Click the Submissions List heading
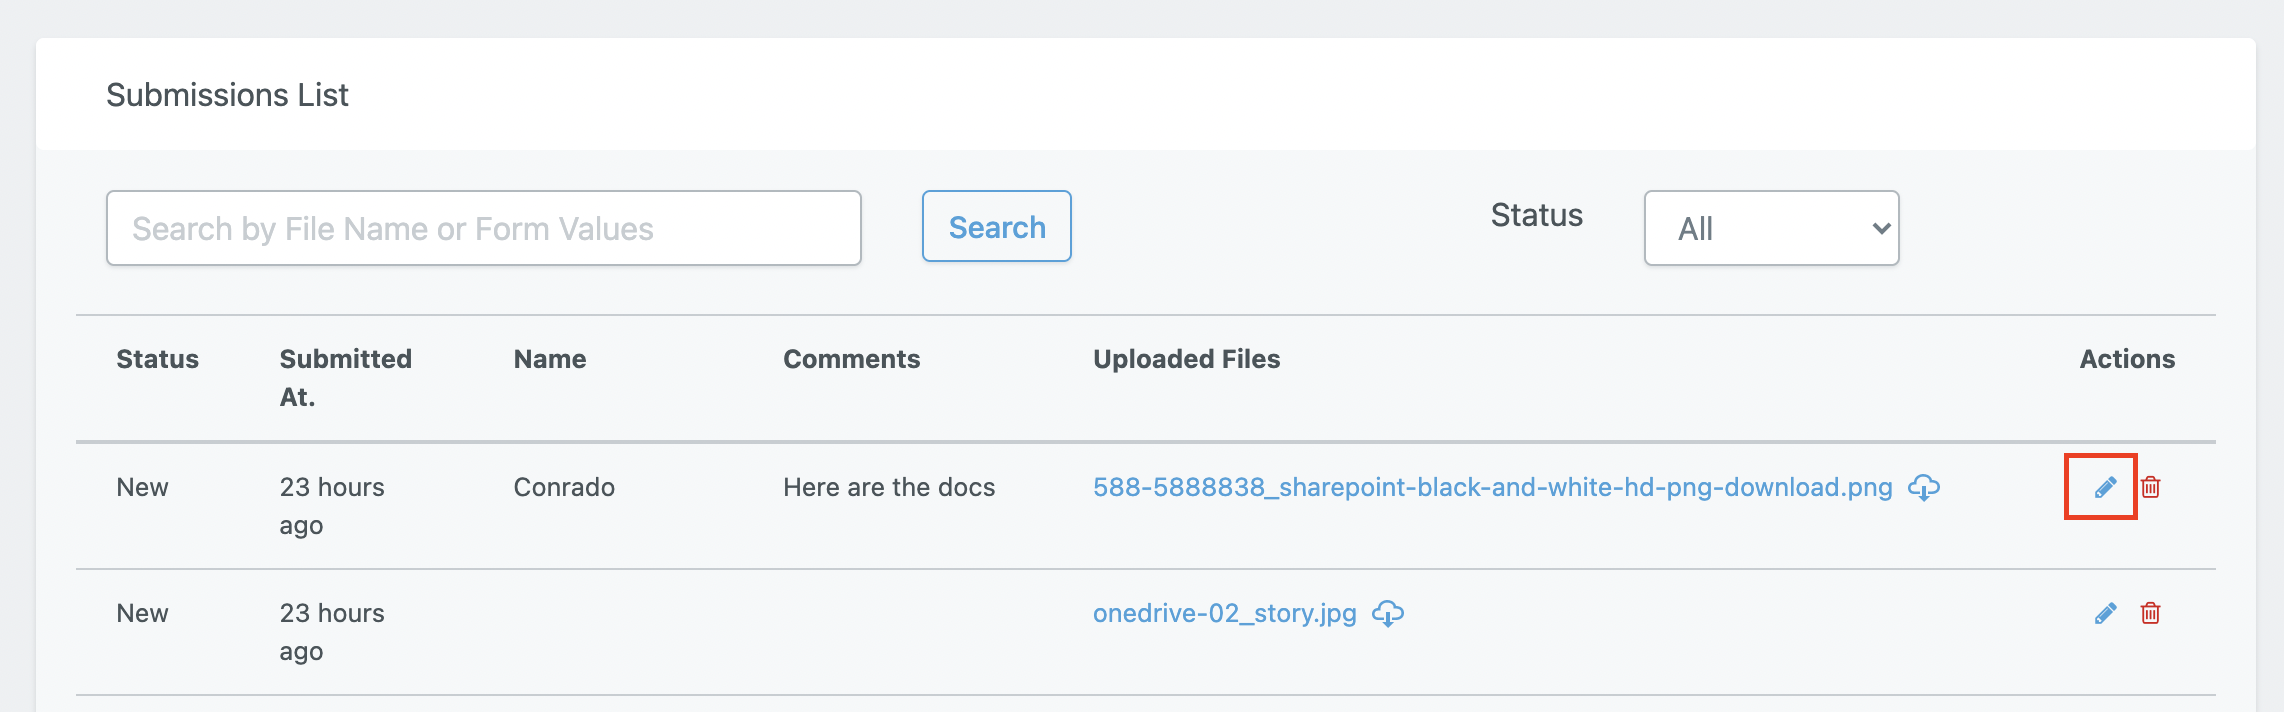 coord(227,95)
